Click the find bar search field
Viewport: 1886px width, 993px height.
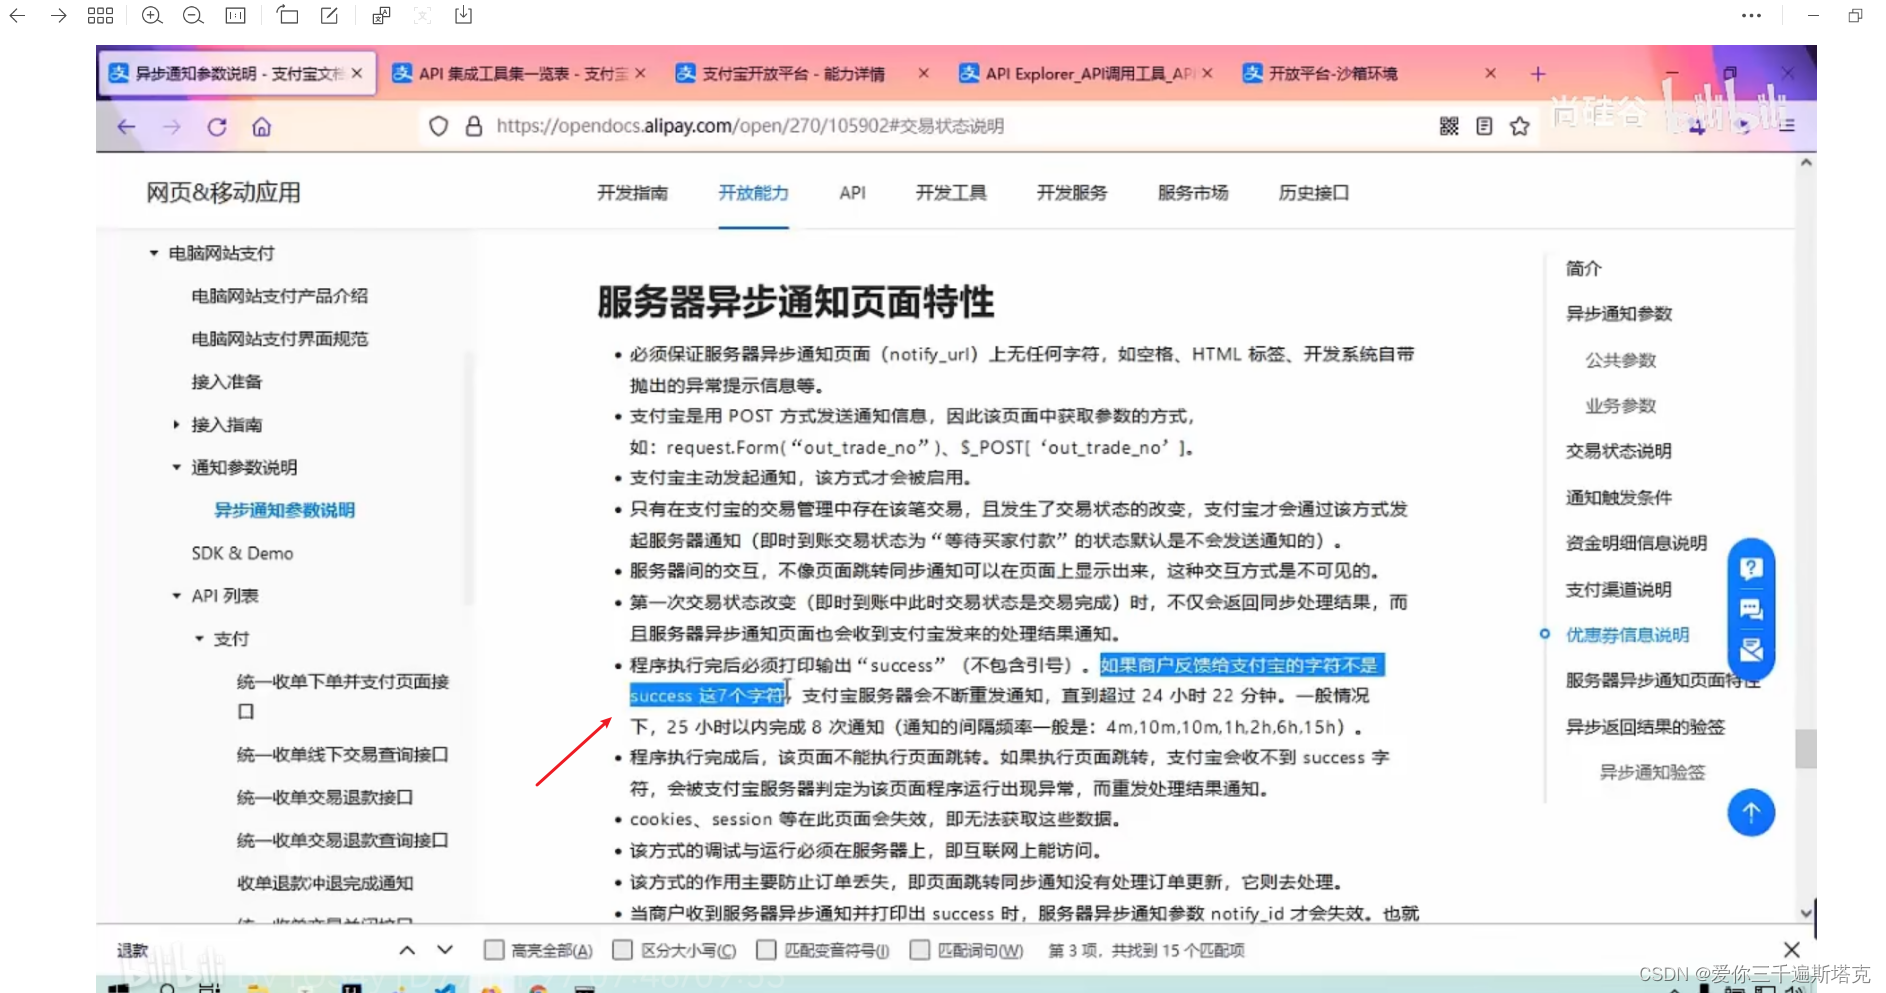250,950
